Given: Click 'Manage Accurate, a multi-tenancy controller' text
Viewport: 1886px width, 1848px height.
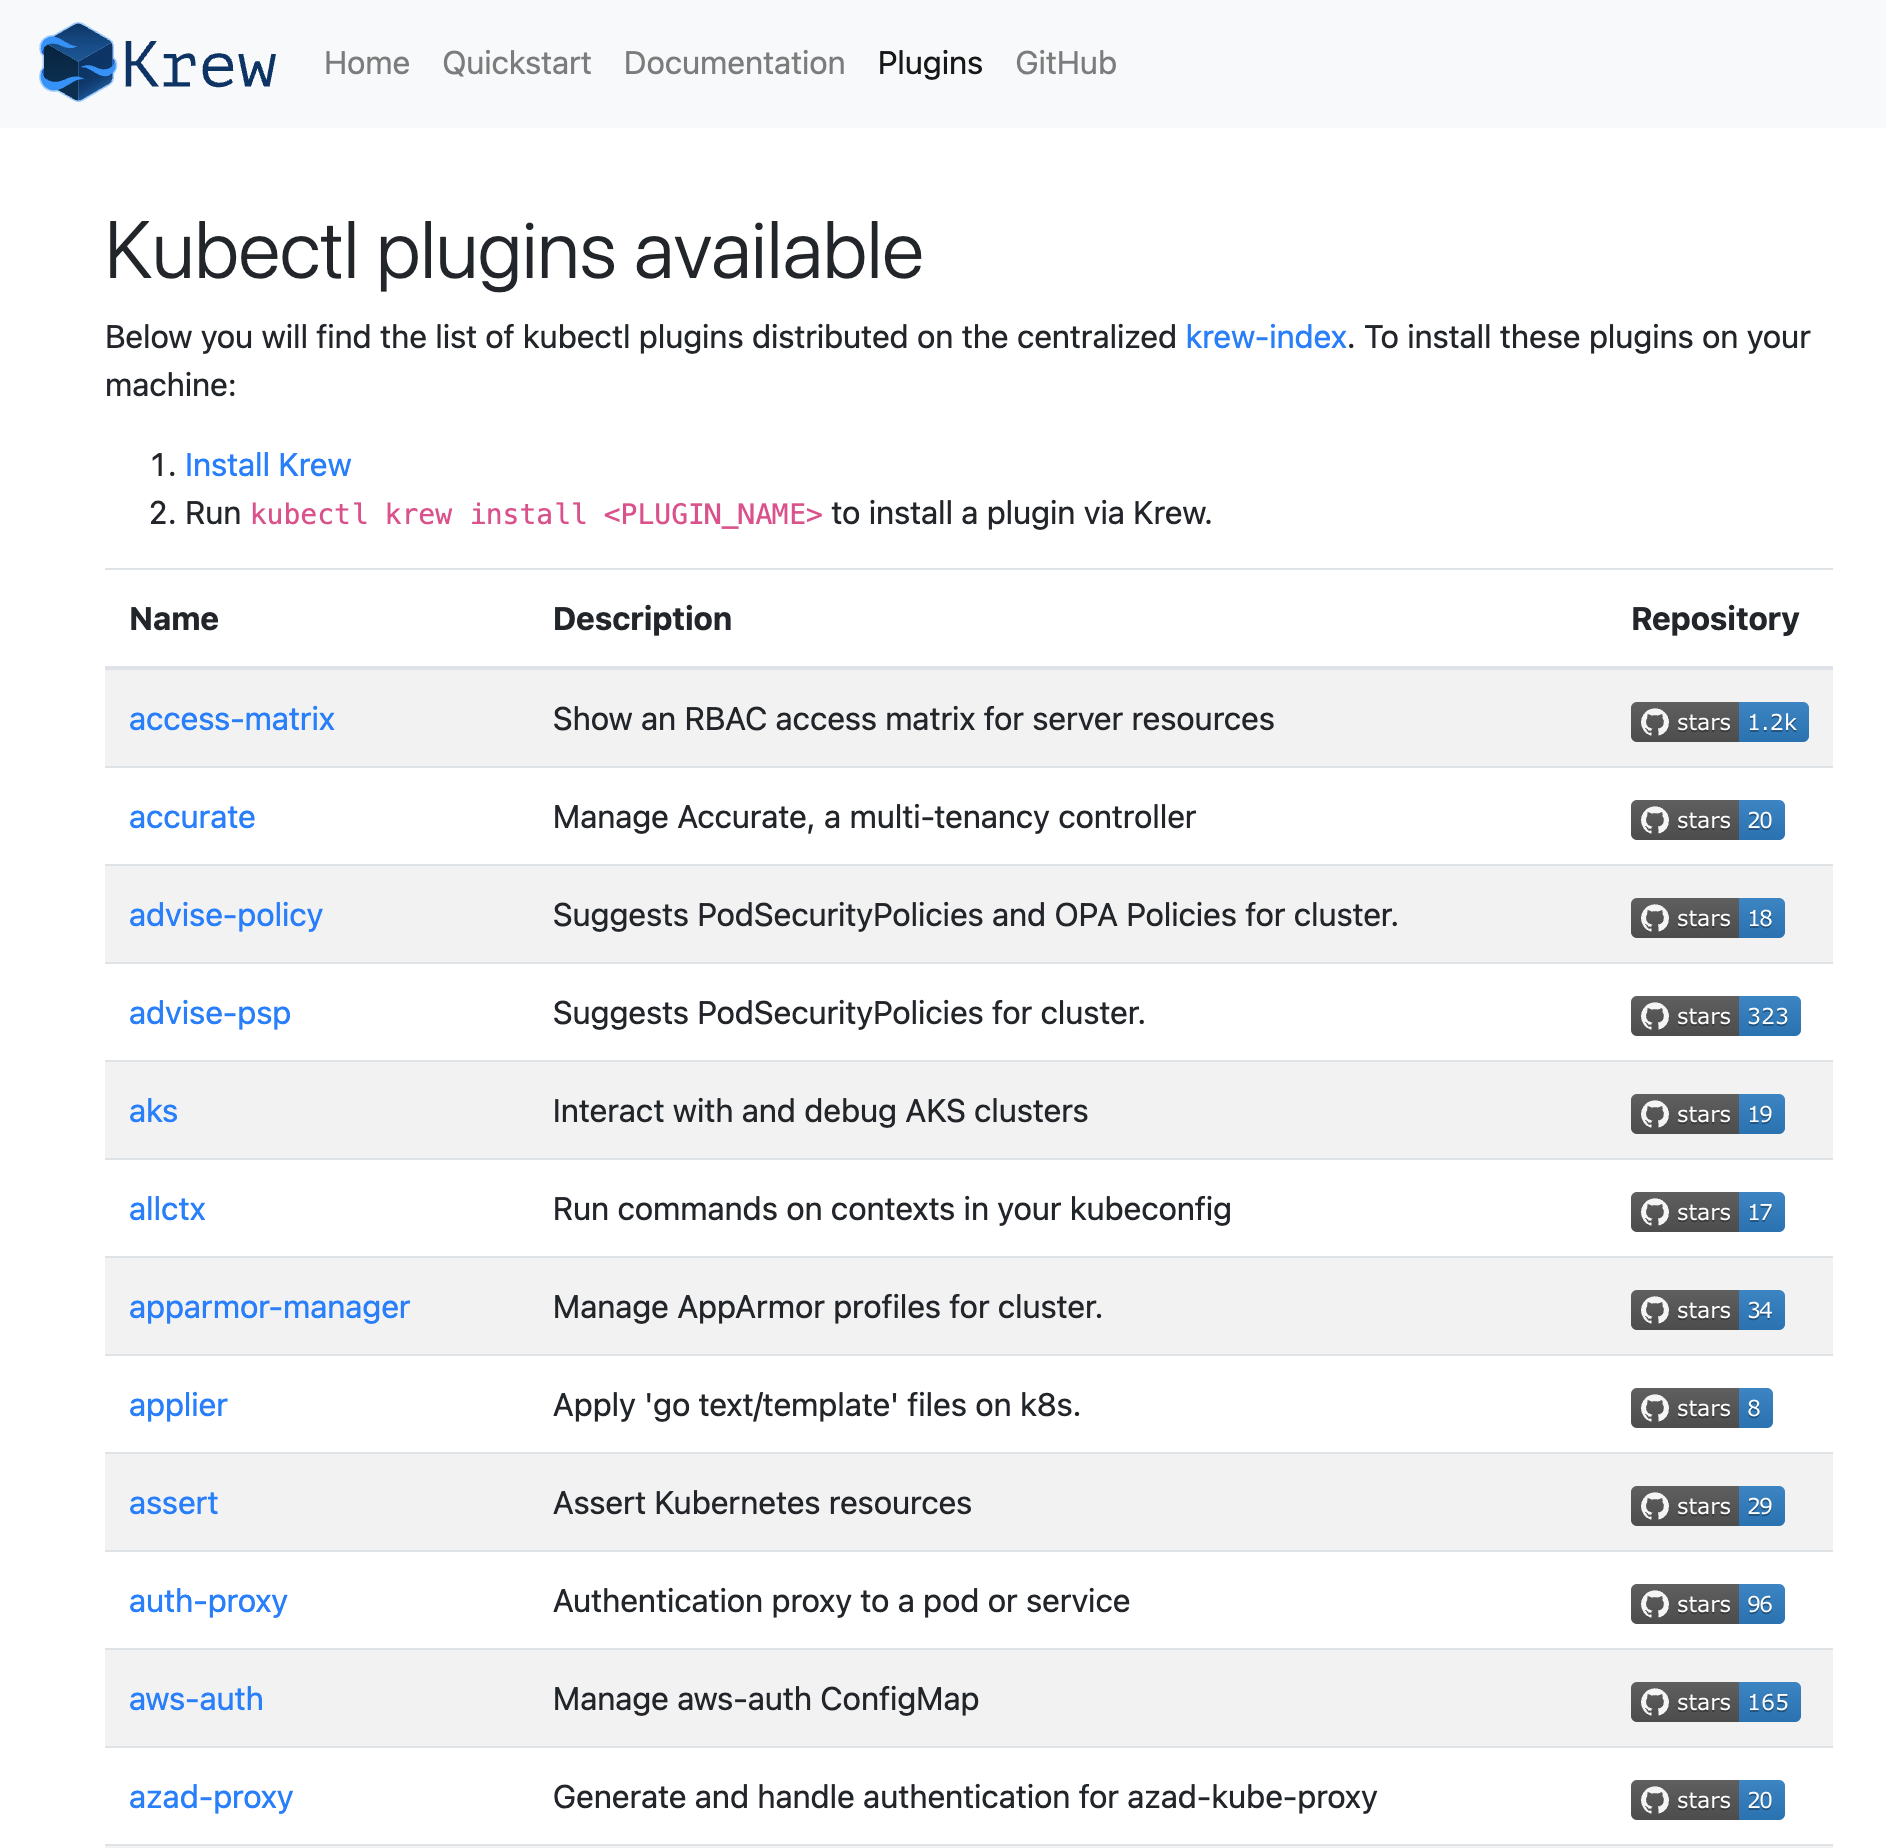Looking at the screenshot, I should 874,817.
